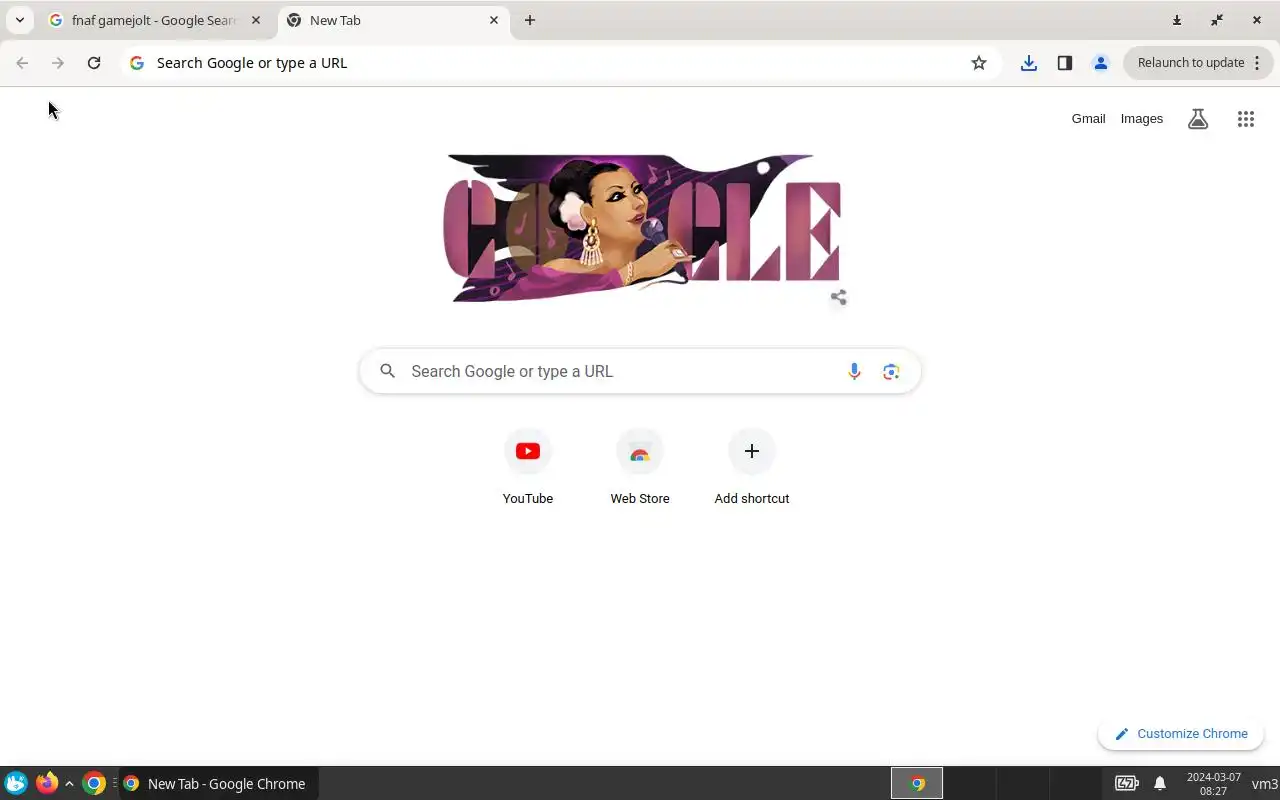Switch to the fnaf gamejolt tab

[x=155, y=20]
